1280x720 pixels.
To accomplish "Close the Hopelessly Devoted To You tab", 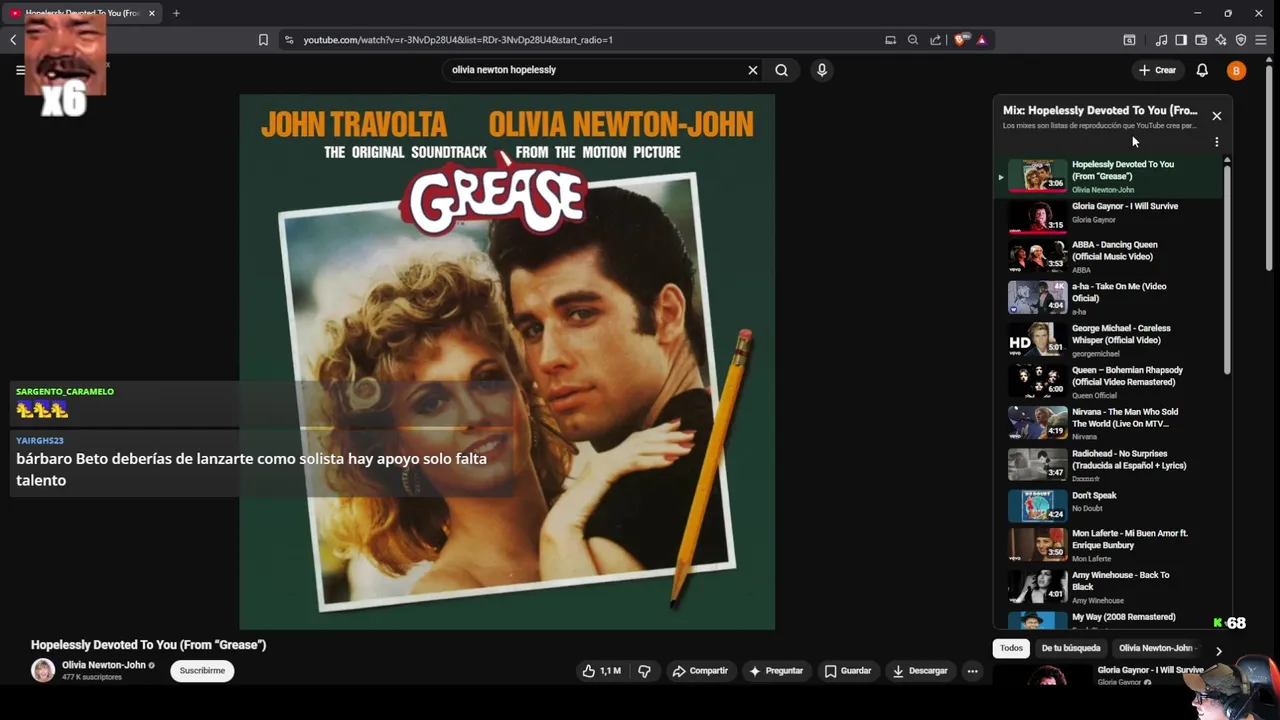I will click(152, 13).
